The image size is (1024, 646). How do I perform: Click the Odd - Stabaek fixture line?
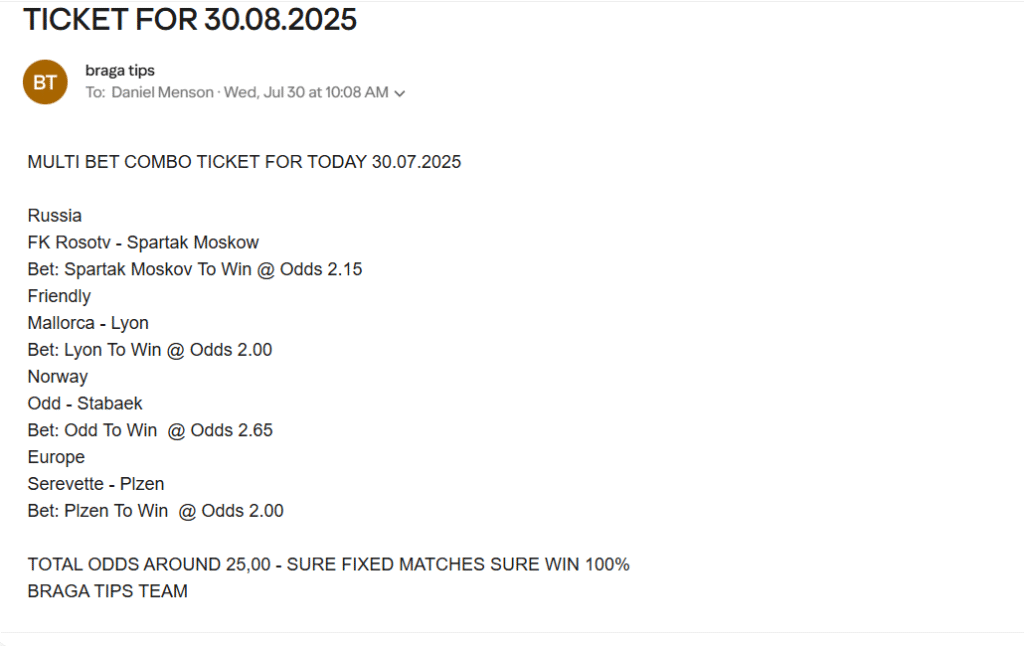85,403
